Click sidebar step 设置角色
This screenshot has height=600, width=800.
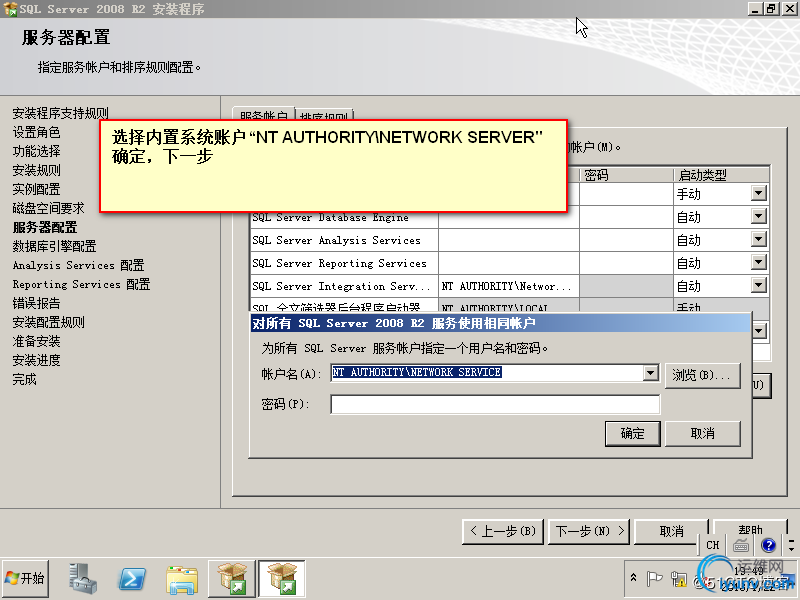tap(36, 132)
